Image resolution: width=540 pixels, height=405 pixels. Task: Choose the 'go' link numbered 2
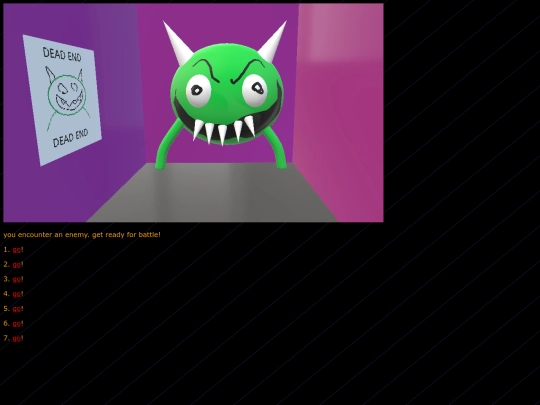point(17,265)
